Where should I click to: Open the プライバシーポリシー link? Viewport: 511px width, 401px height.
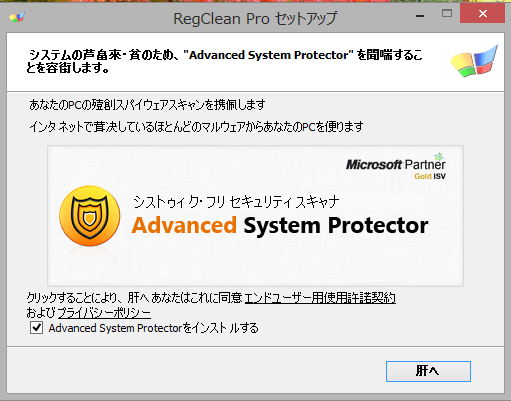click(x=104, y=313)
